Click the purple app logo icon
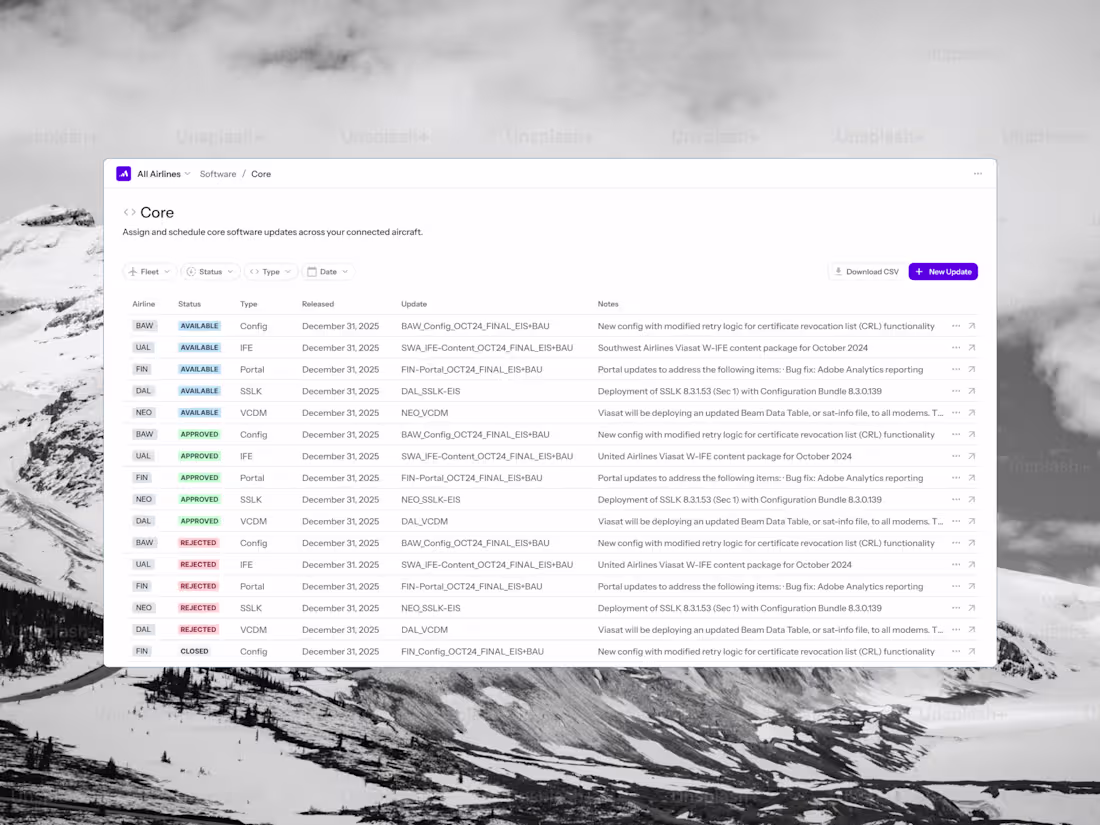The height and width of the screenshot is (825, 1100). (x=123, y=173)
